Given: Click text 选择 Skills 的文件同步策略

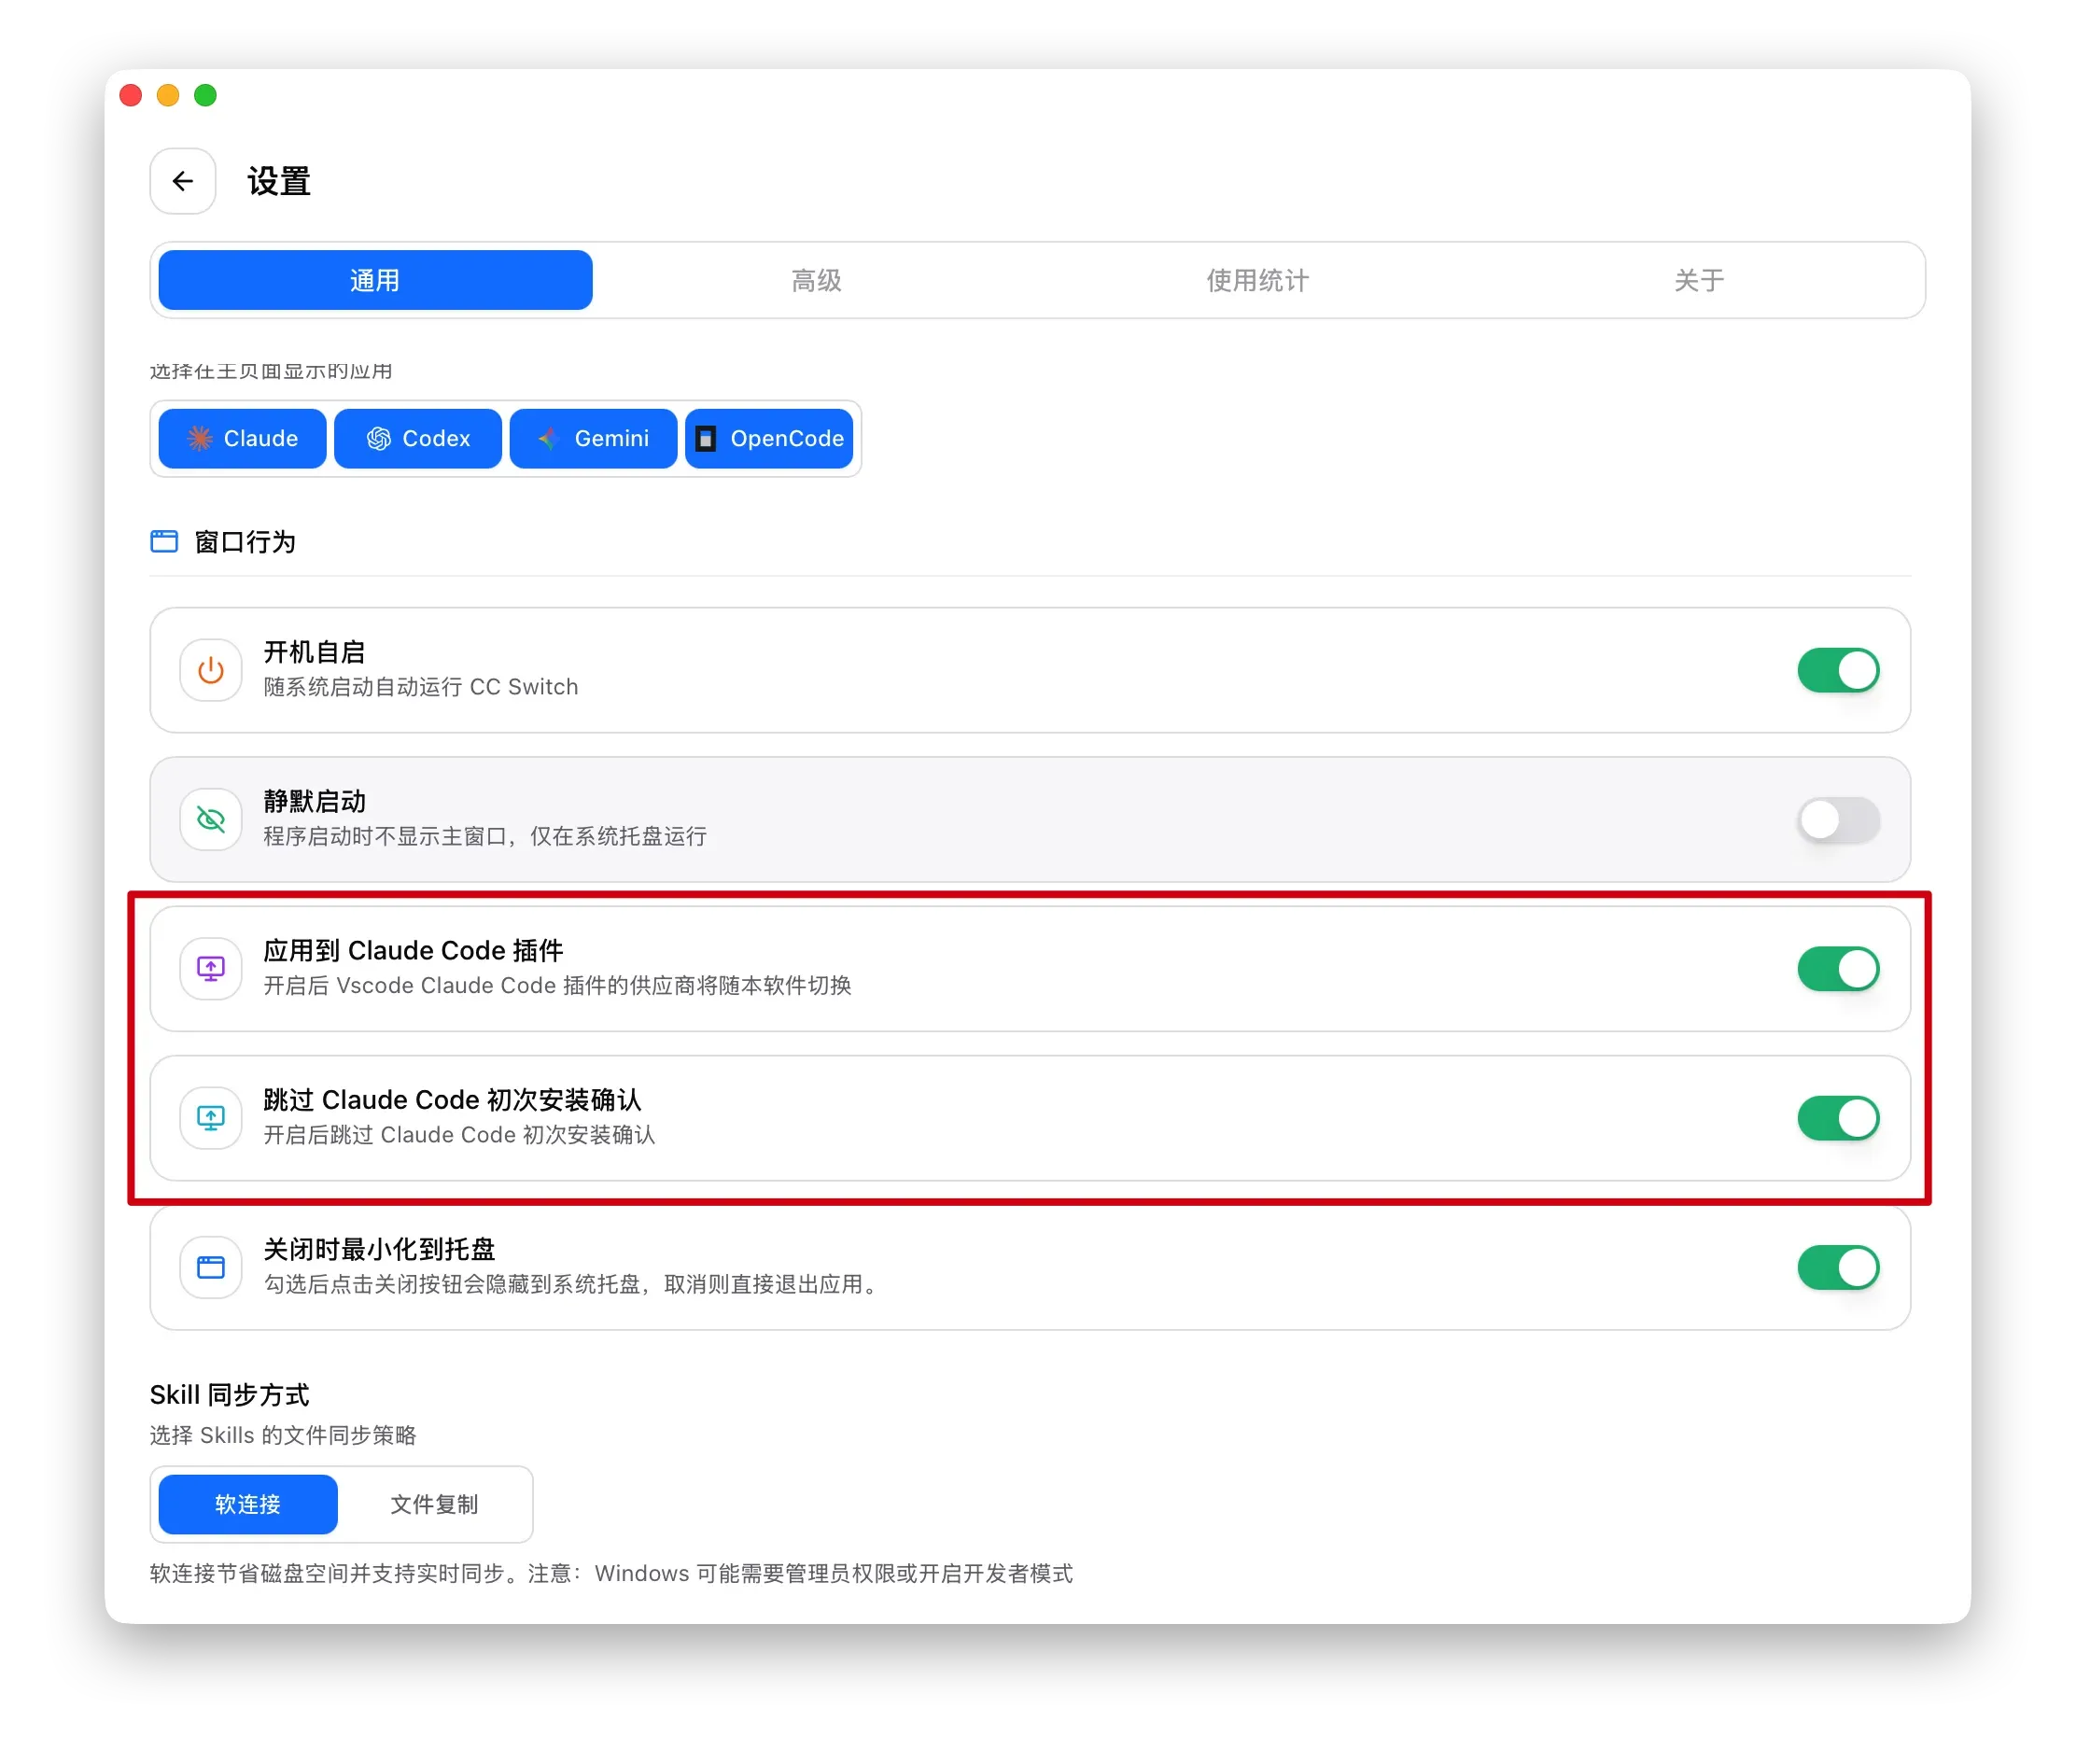Looking at the screenshot, I should click(x=283, y=1435).
